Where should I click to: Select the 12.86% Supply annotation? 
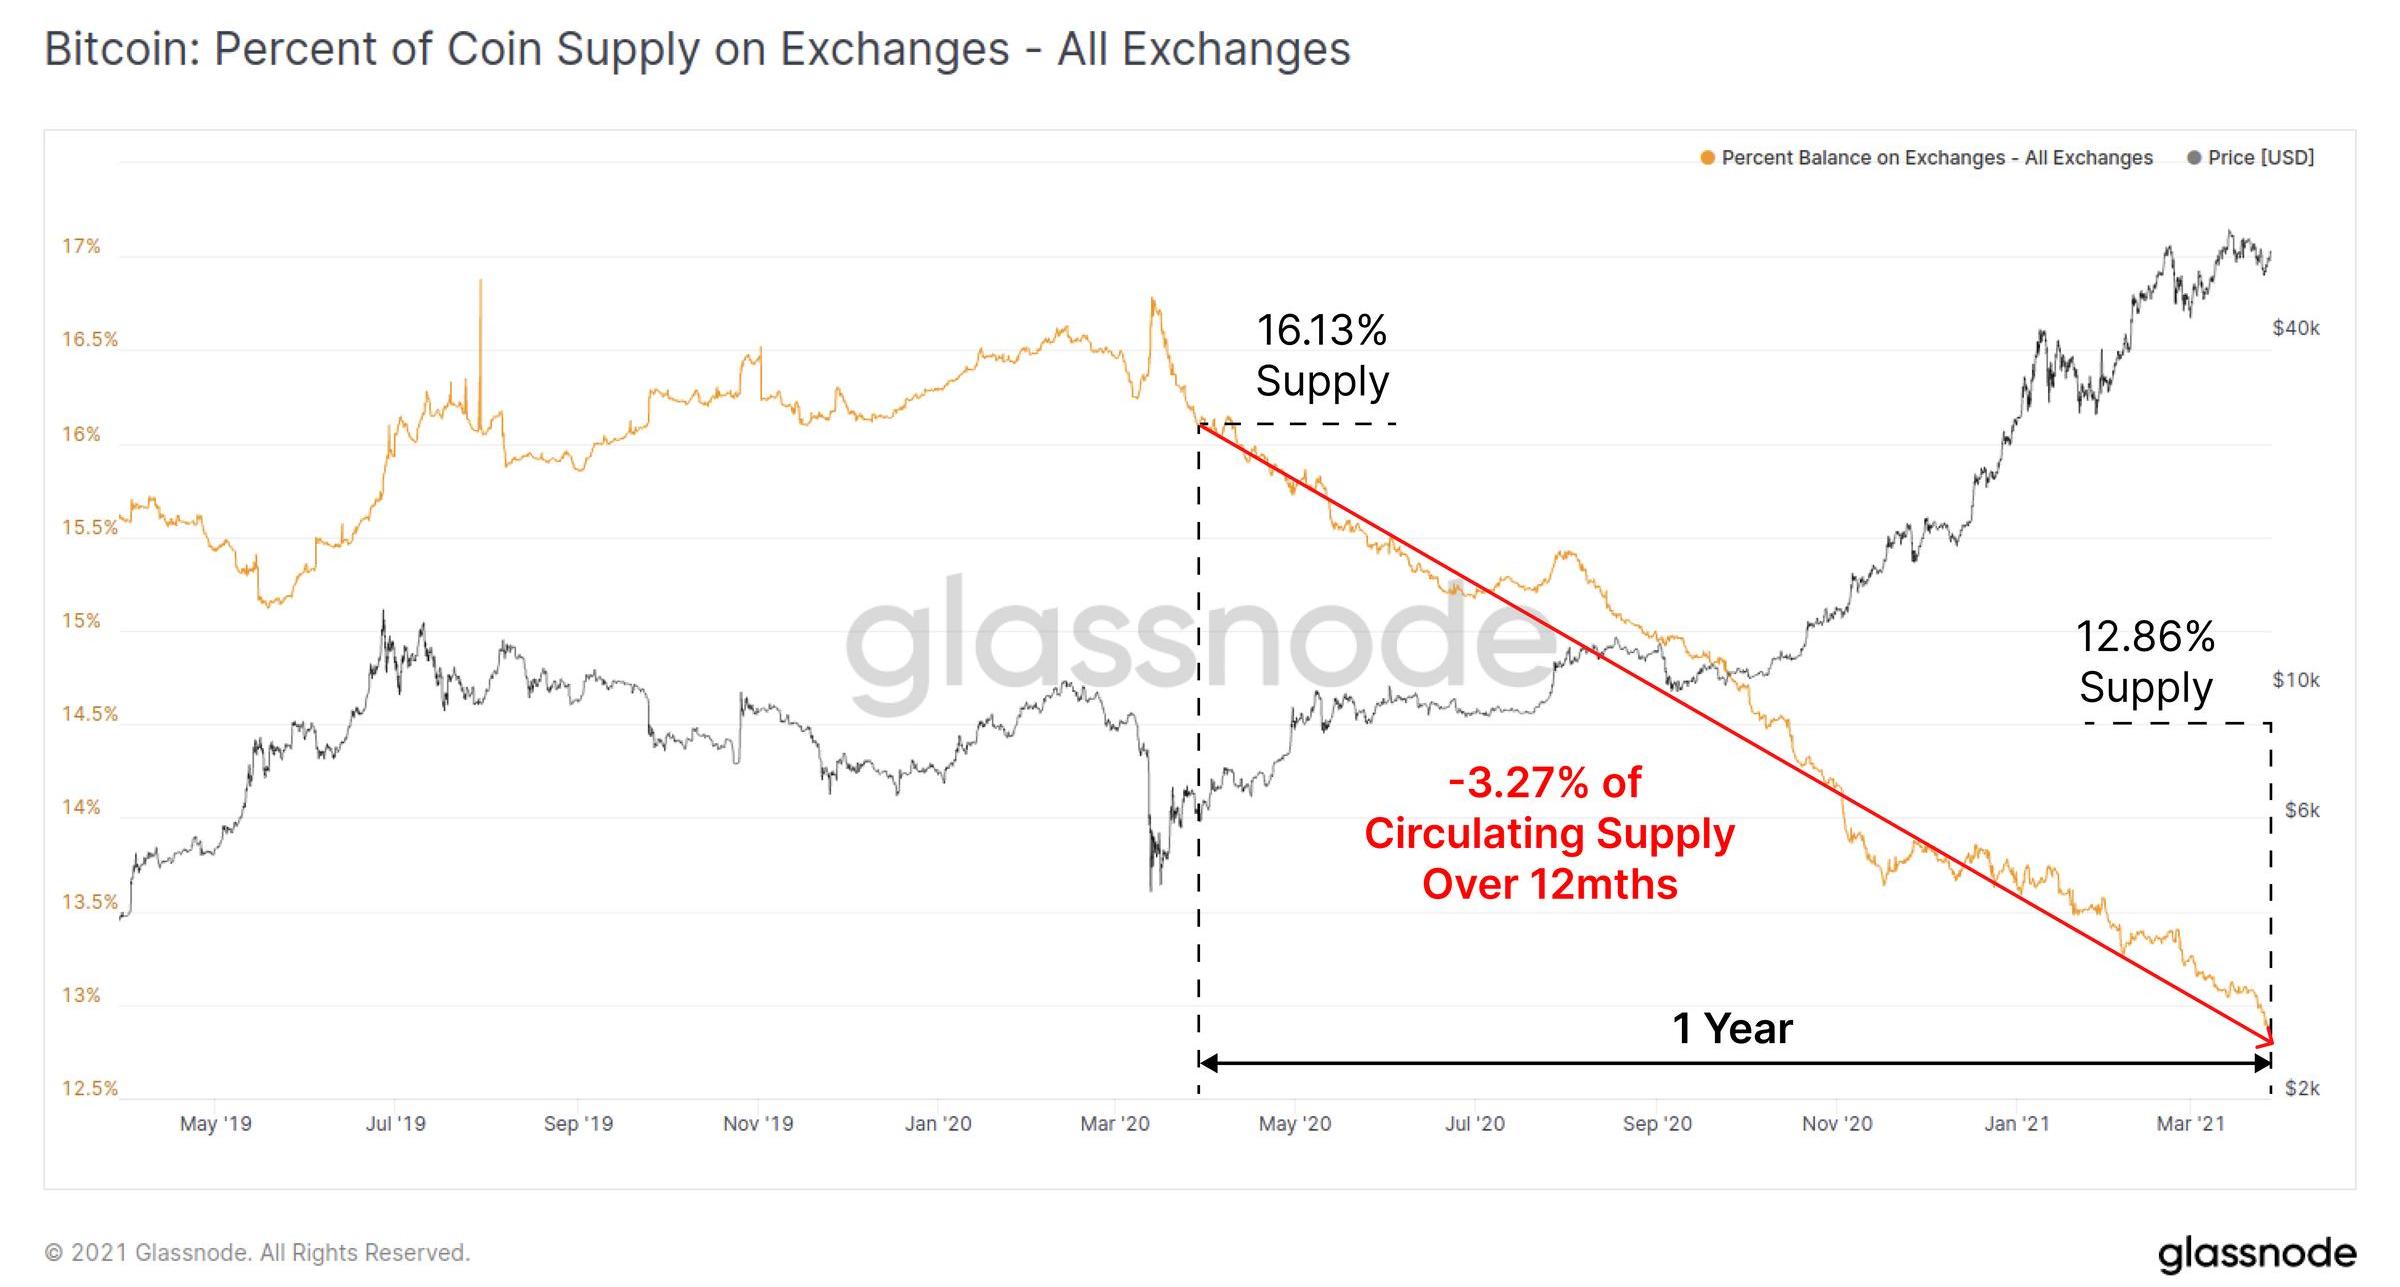point(2146,661)
